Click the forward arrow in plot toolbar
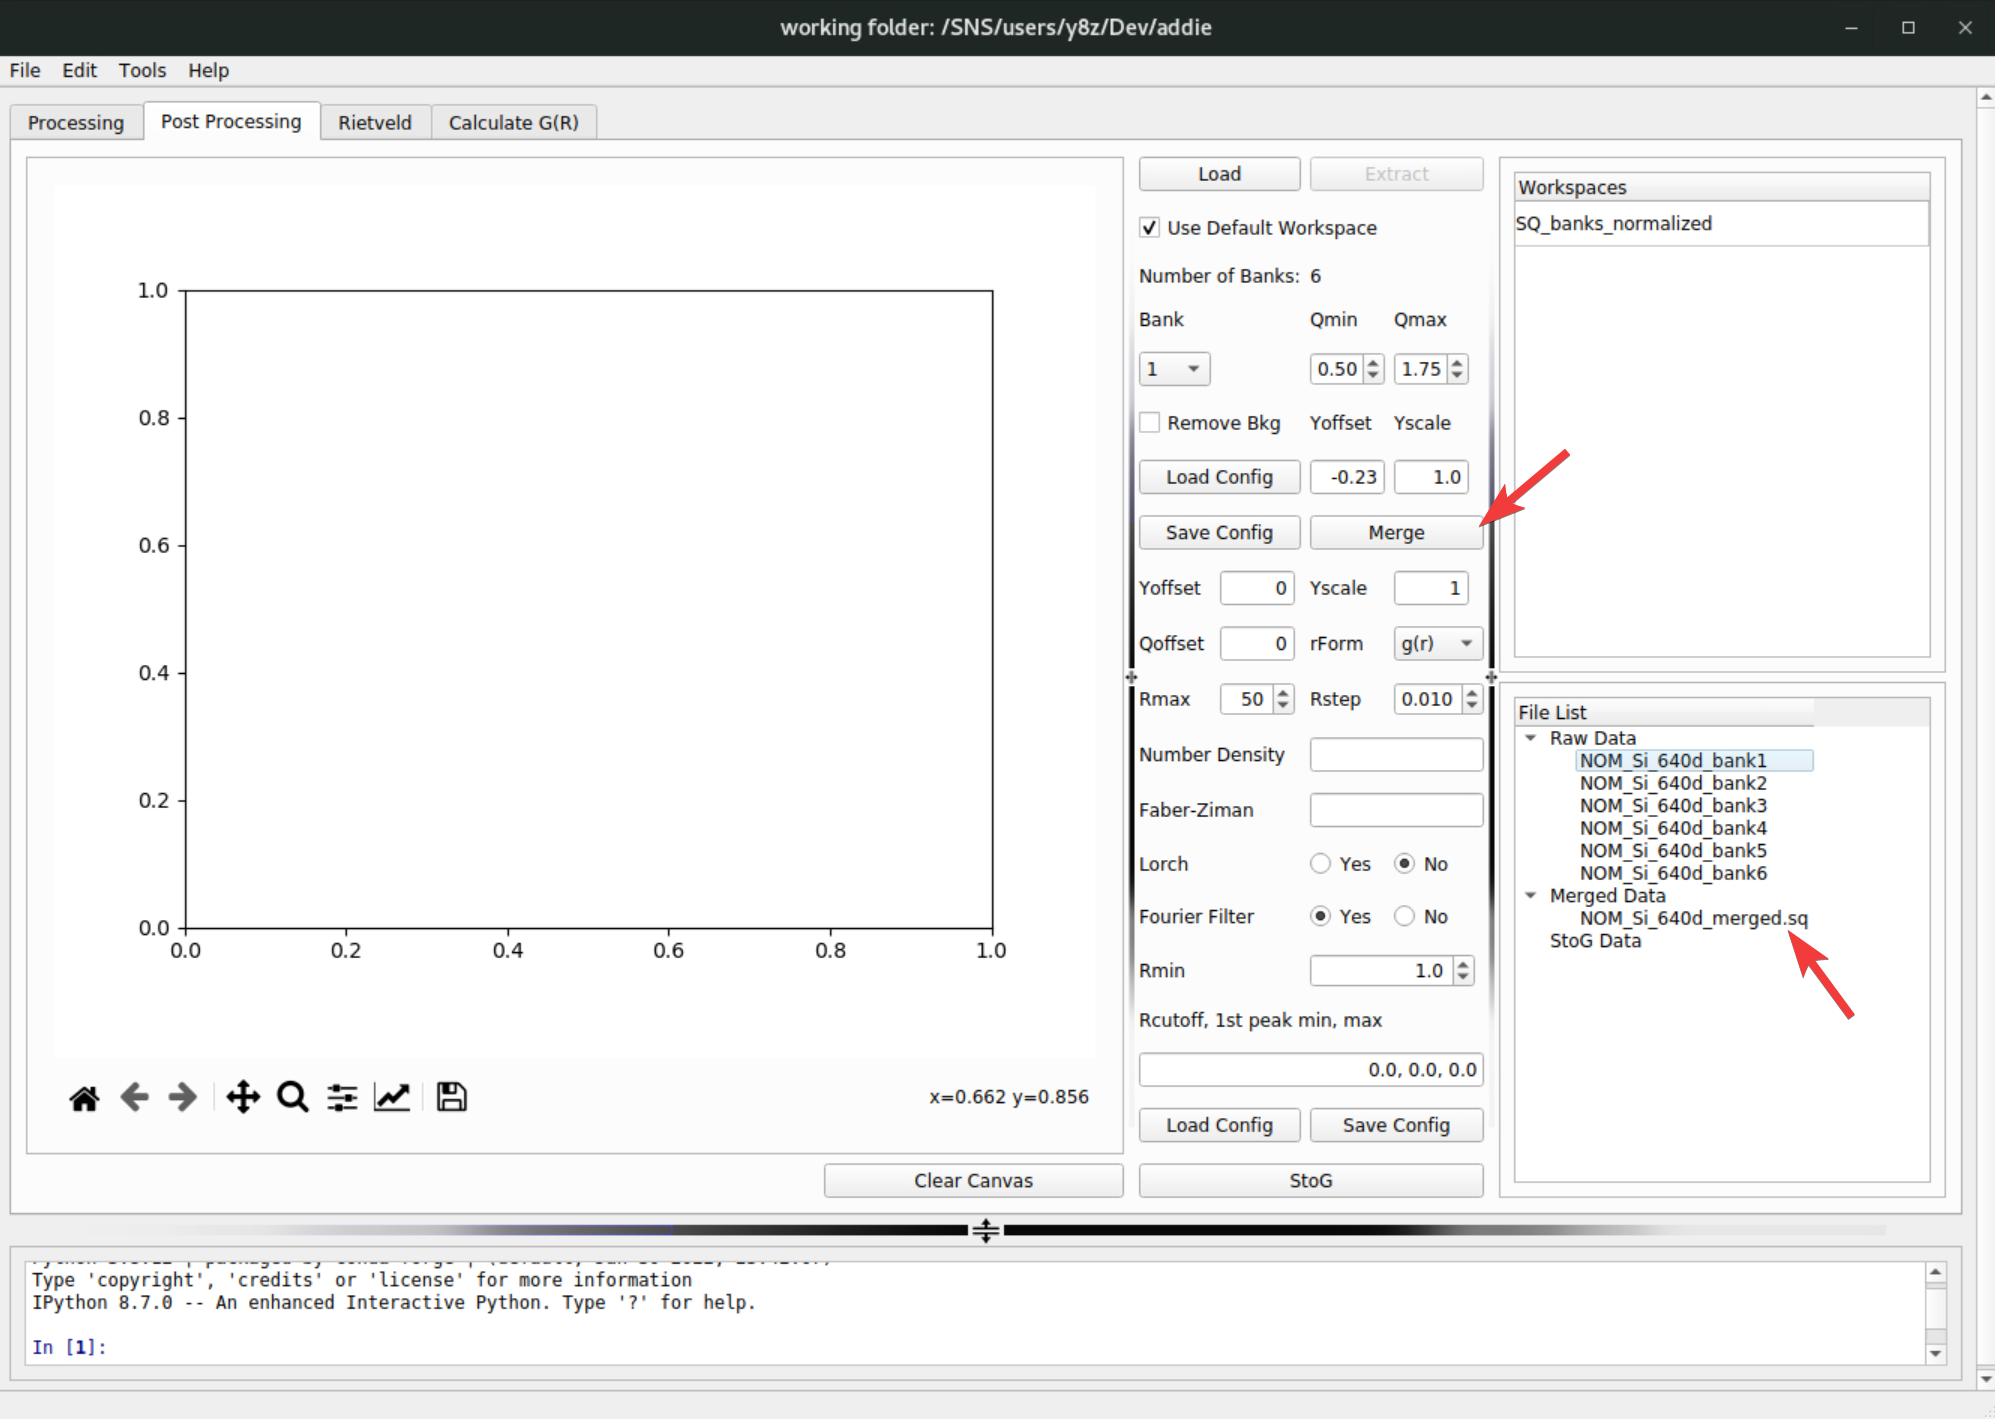The height and width of the screenshot is (1419, 1995). tap(183, 1098)
